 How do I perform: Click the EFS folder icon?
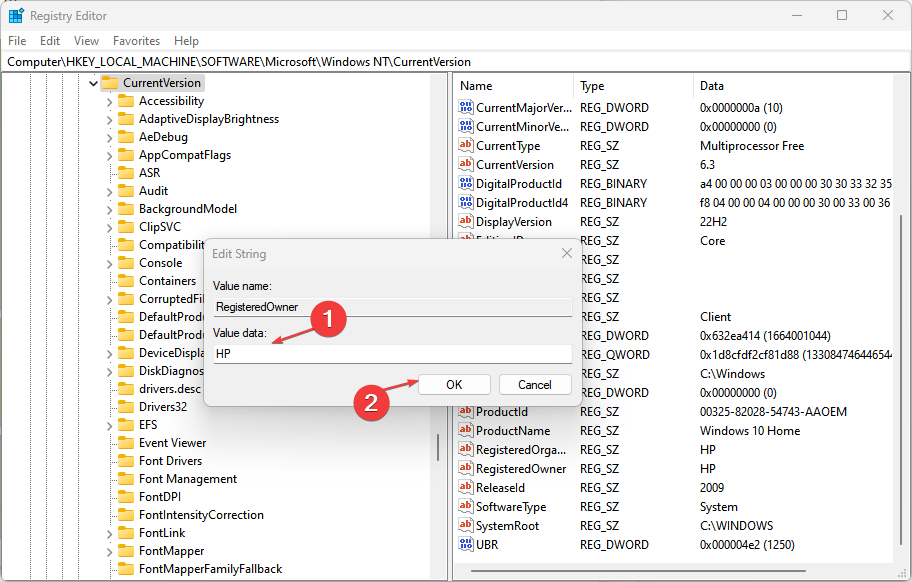[x=126, y=425]
